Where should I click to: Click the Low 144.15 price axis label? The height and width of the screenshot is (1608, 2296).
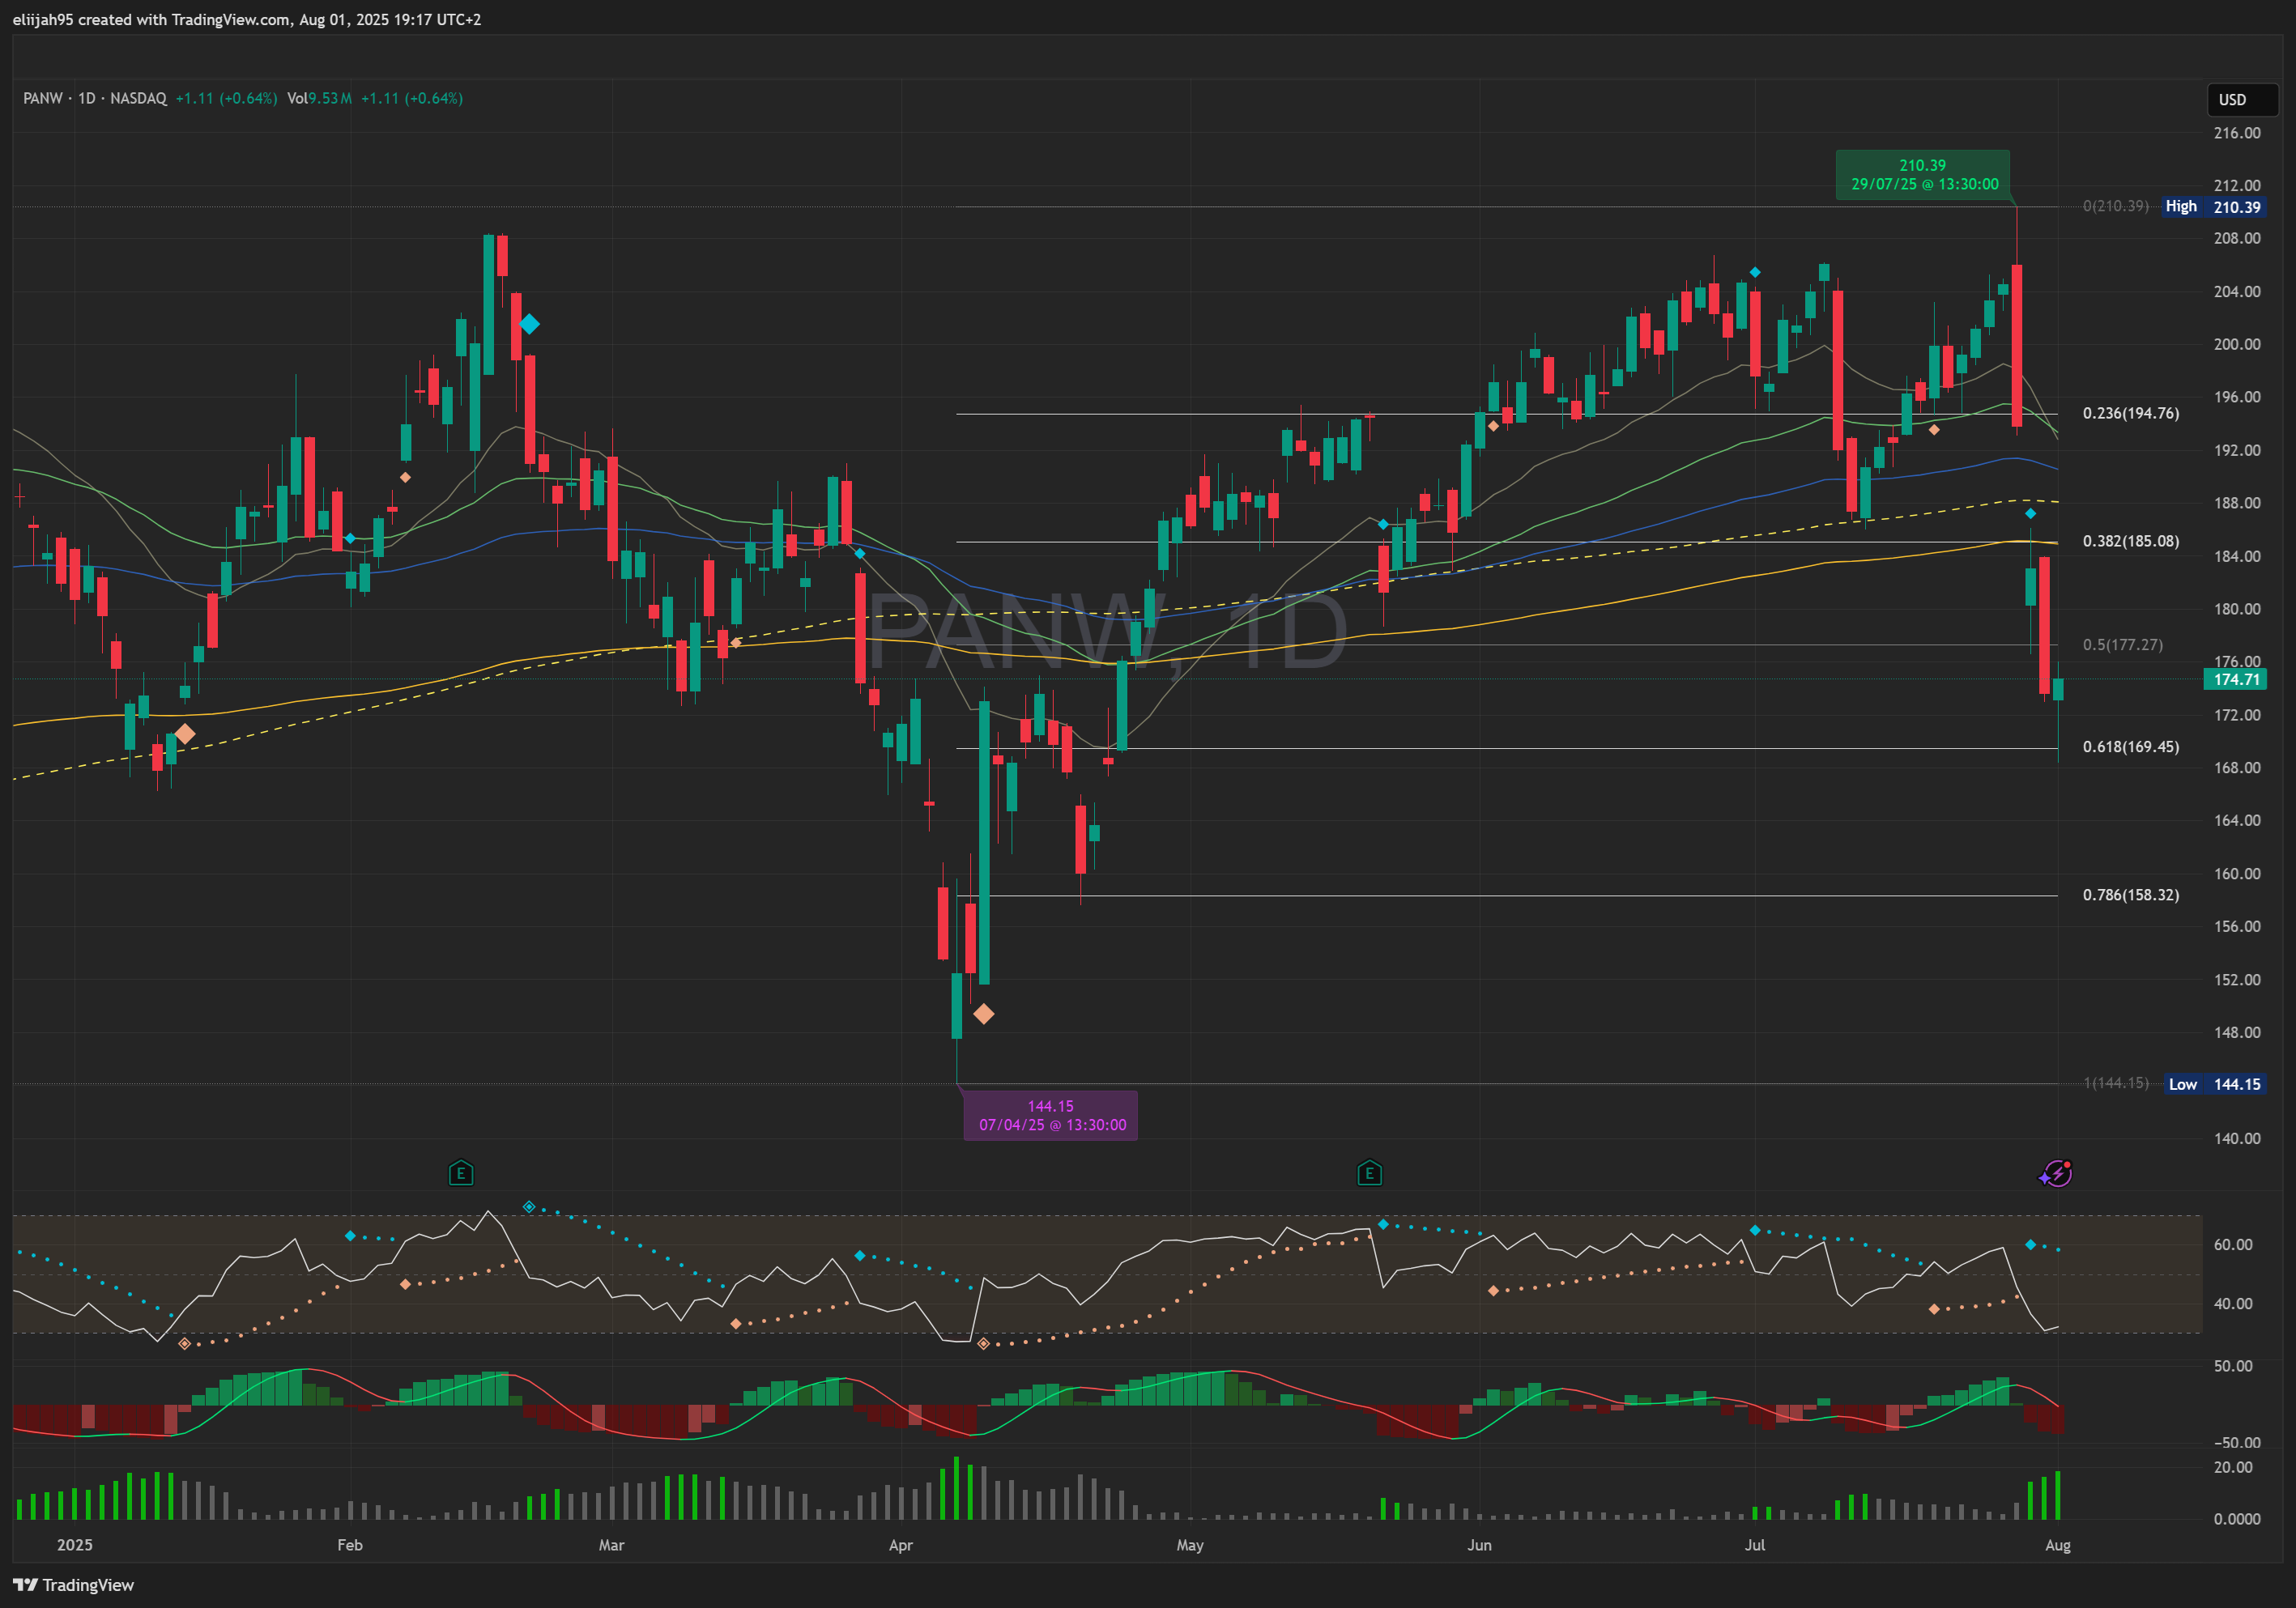(2213, 1084)
